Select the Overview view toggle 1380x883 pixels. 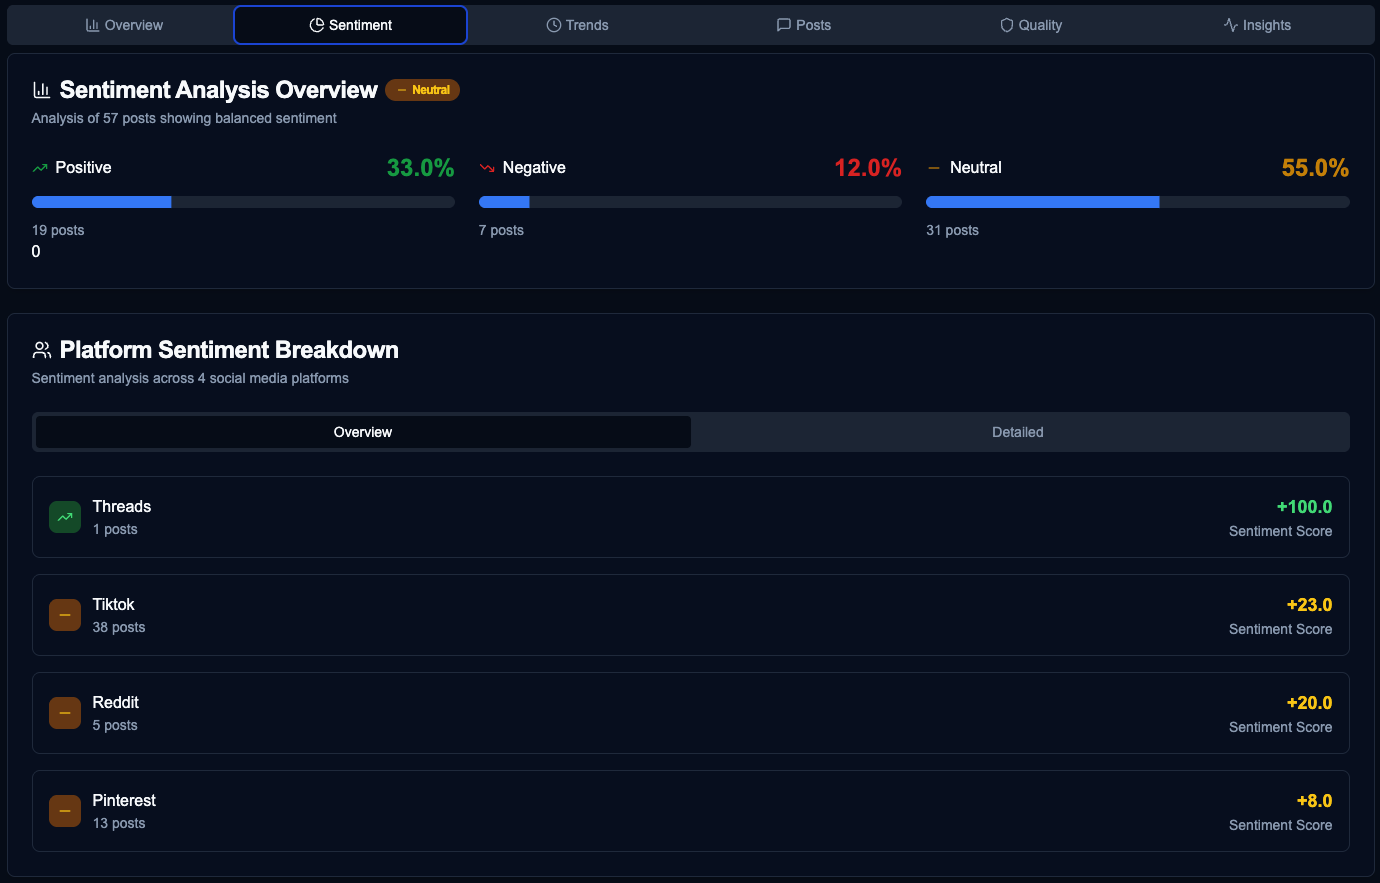362,431
